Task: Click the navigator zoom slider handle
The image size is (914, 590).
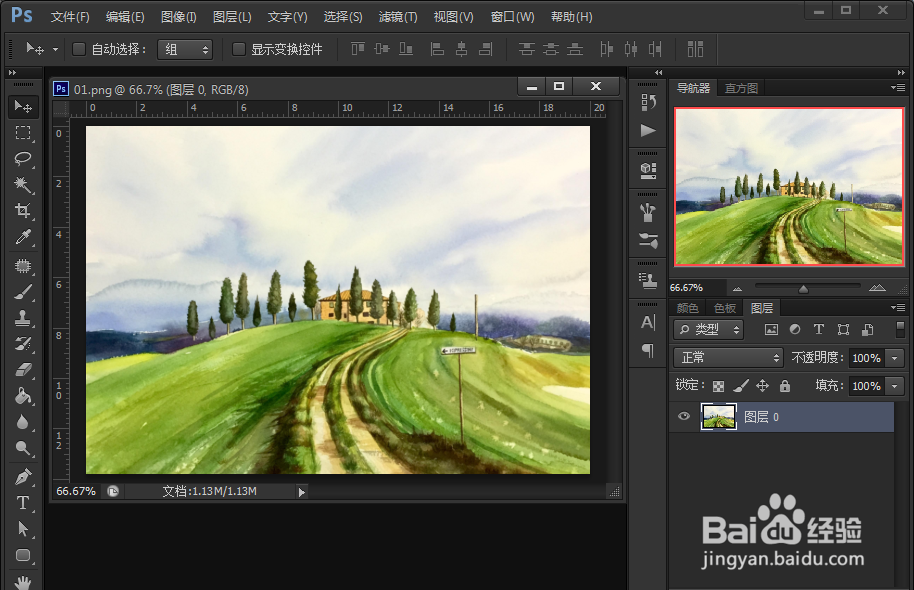Action: click(x=803, y=289)
